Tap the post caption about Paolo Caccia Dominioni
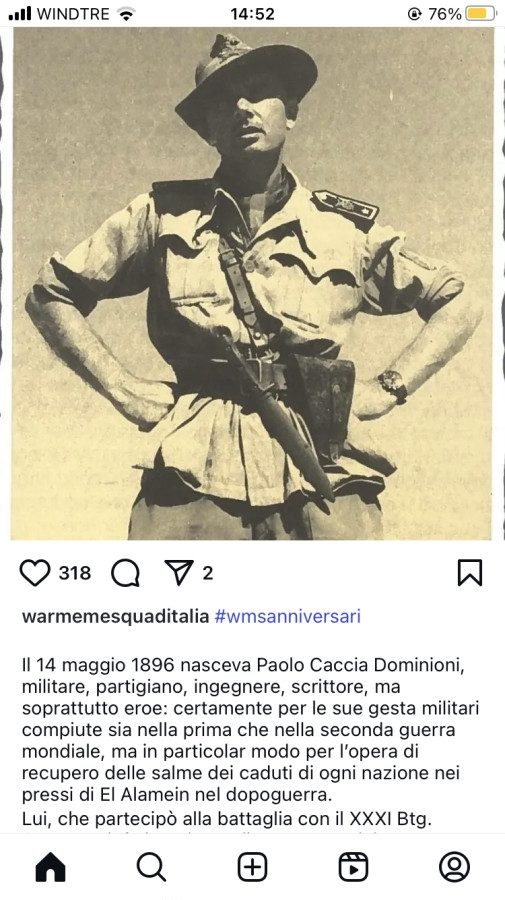 tap(251, 741)
